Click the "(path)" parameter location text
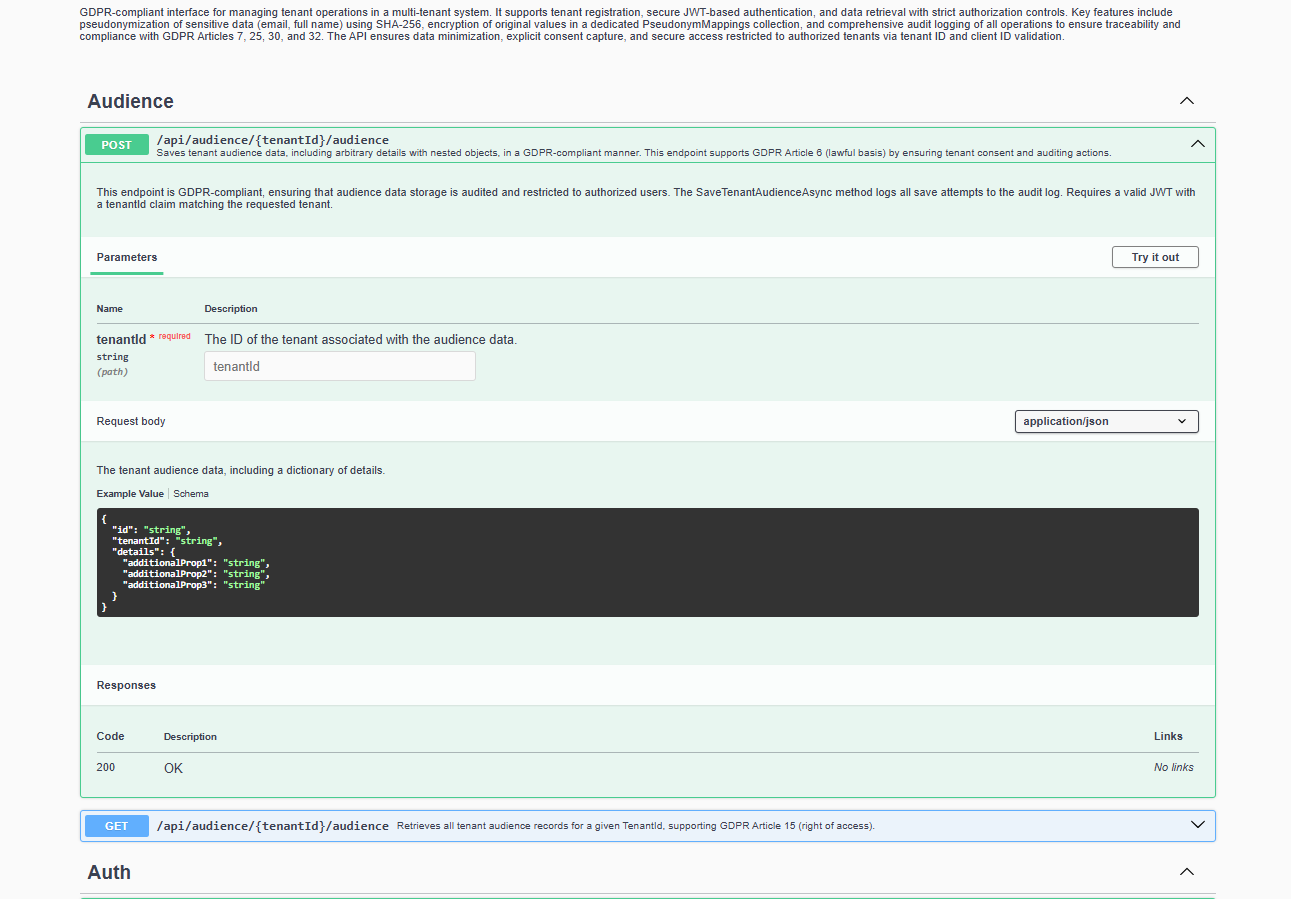Image resolution: width=1291 pixels, height=899 pixels. tap(112, 372)
